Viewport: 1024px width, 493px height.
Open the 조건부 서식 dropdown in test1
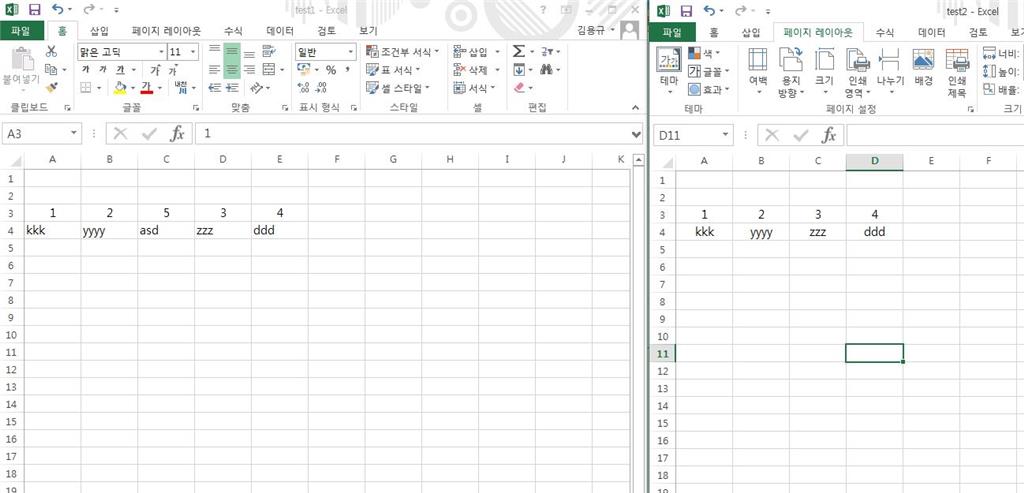pyautogui.click(x=402, y=52)
